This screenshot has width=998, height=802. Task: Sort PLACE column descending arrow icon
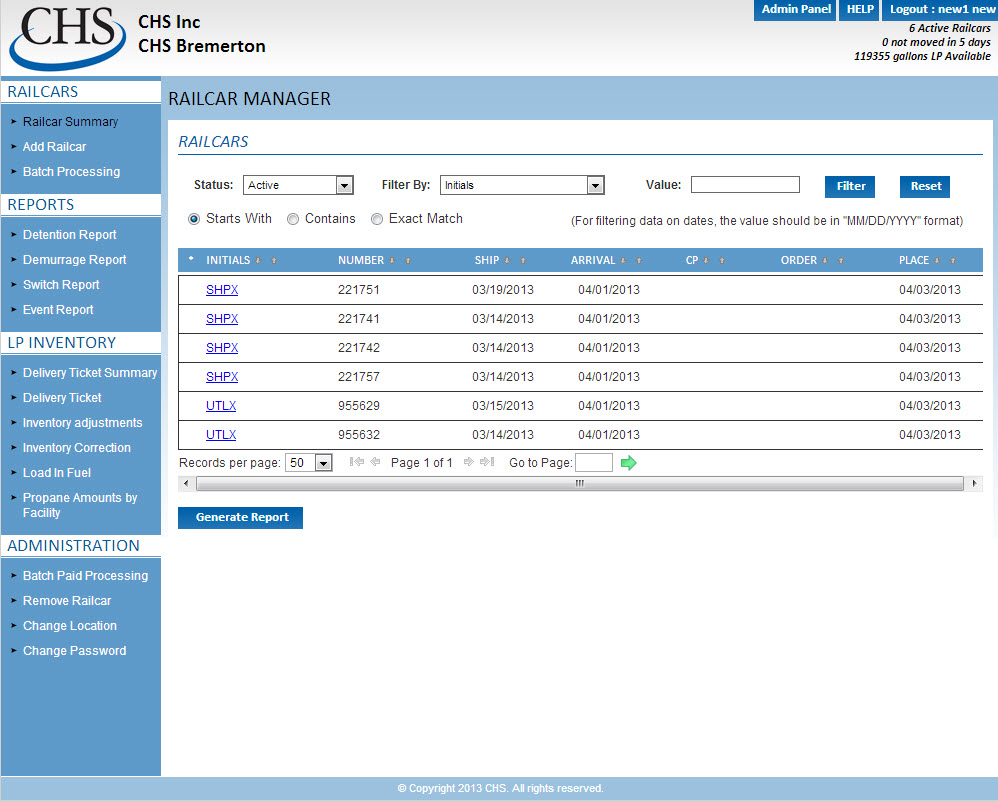coord(937,260)
